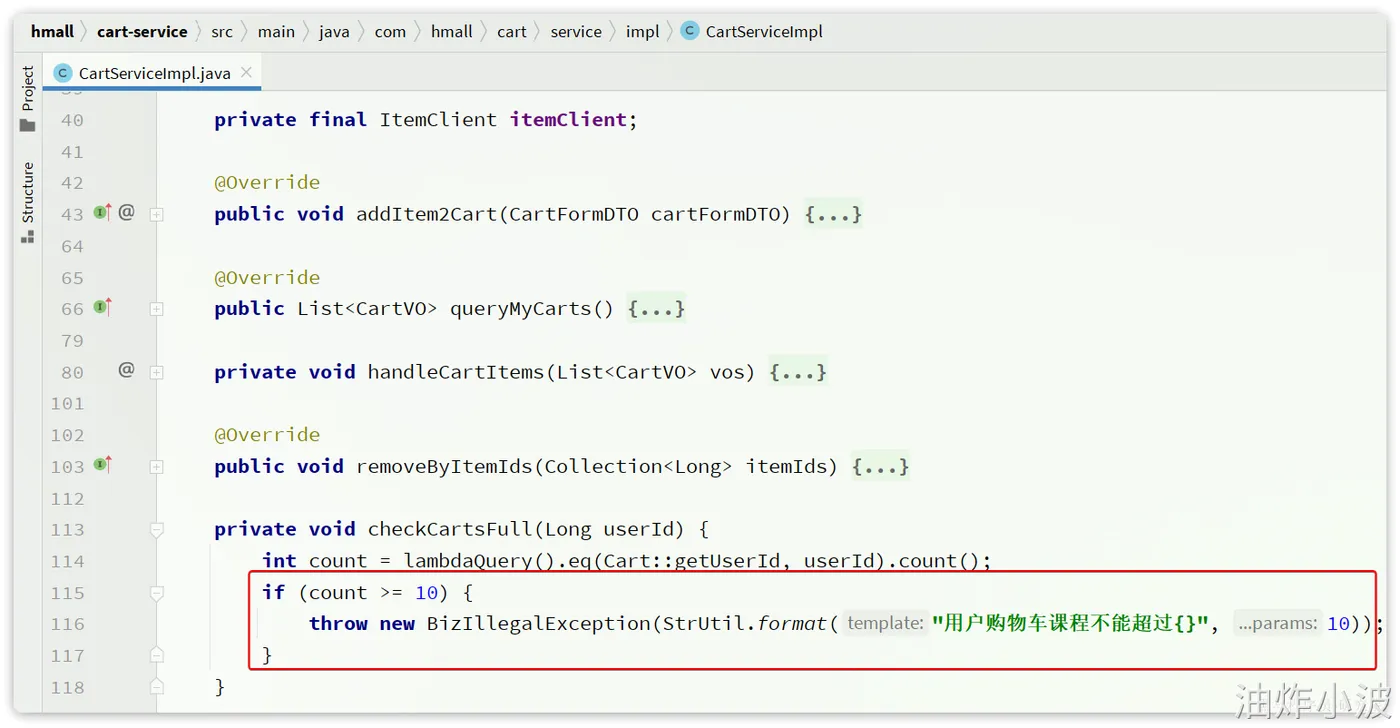Click line number 116 in the gutter
The height and width of the screenshot is (728, 1400).
pyautogui.click(x=68, y=624)
